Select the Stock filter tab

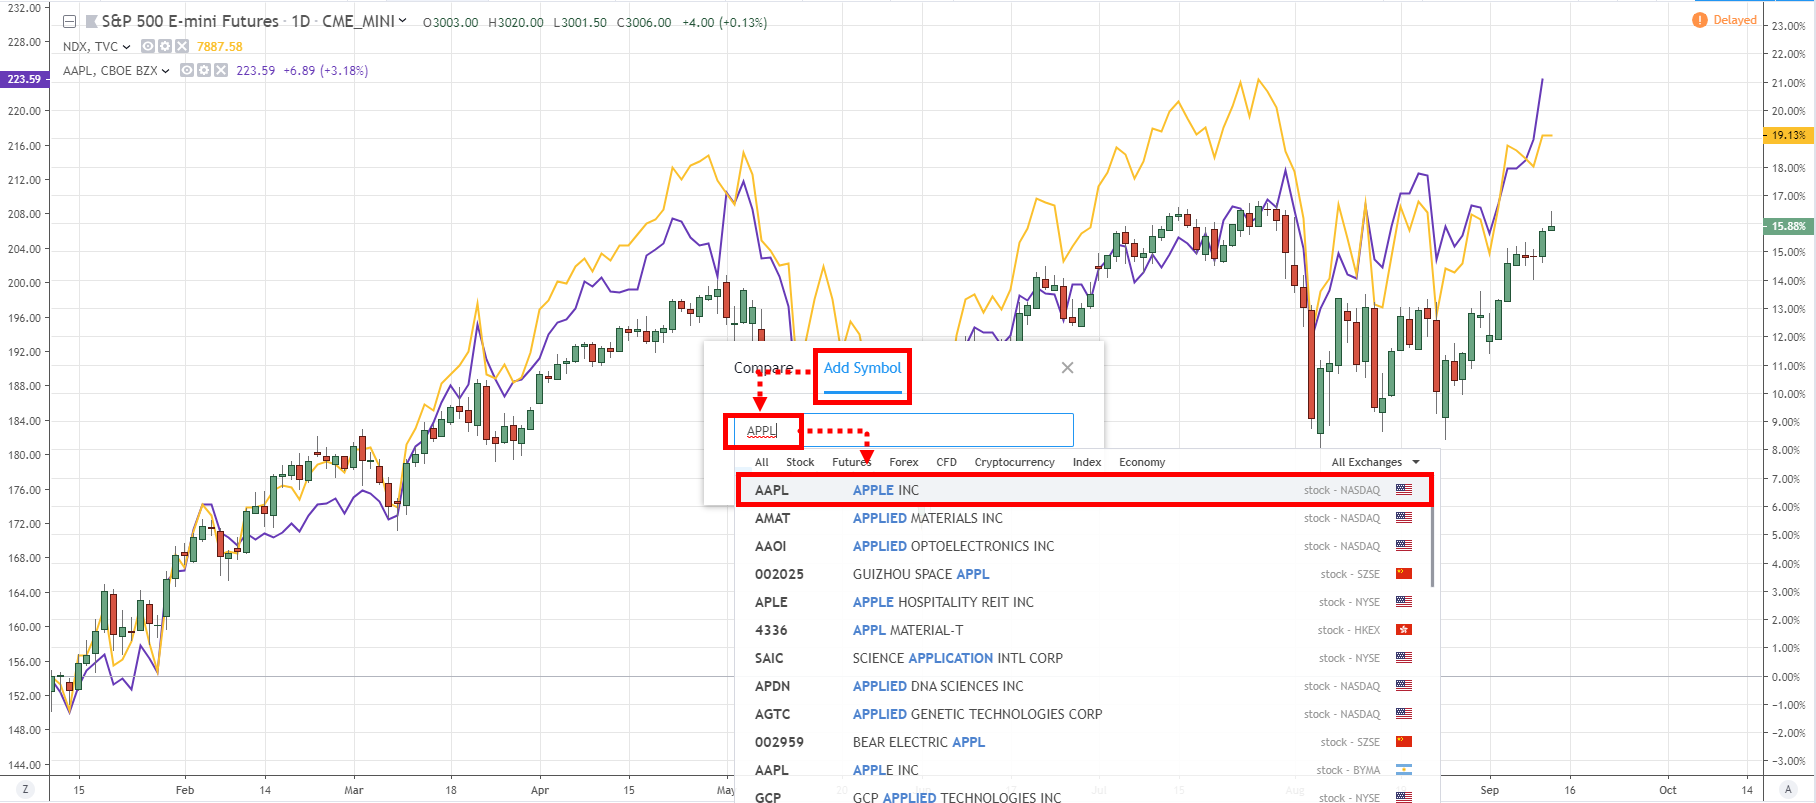pos(800,462)
